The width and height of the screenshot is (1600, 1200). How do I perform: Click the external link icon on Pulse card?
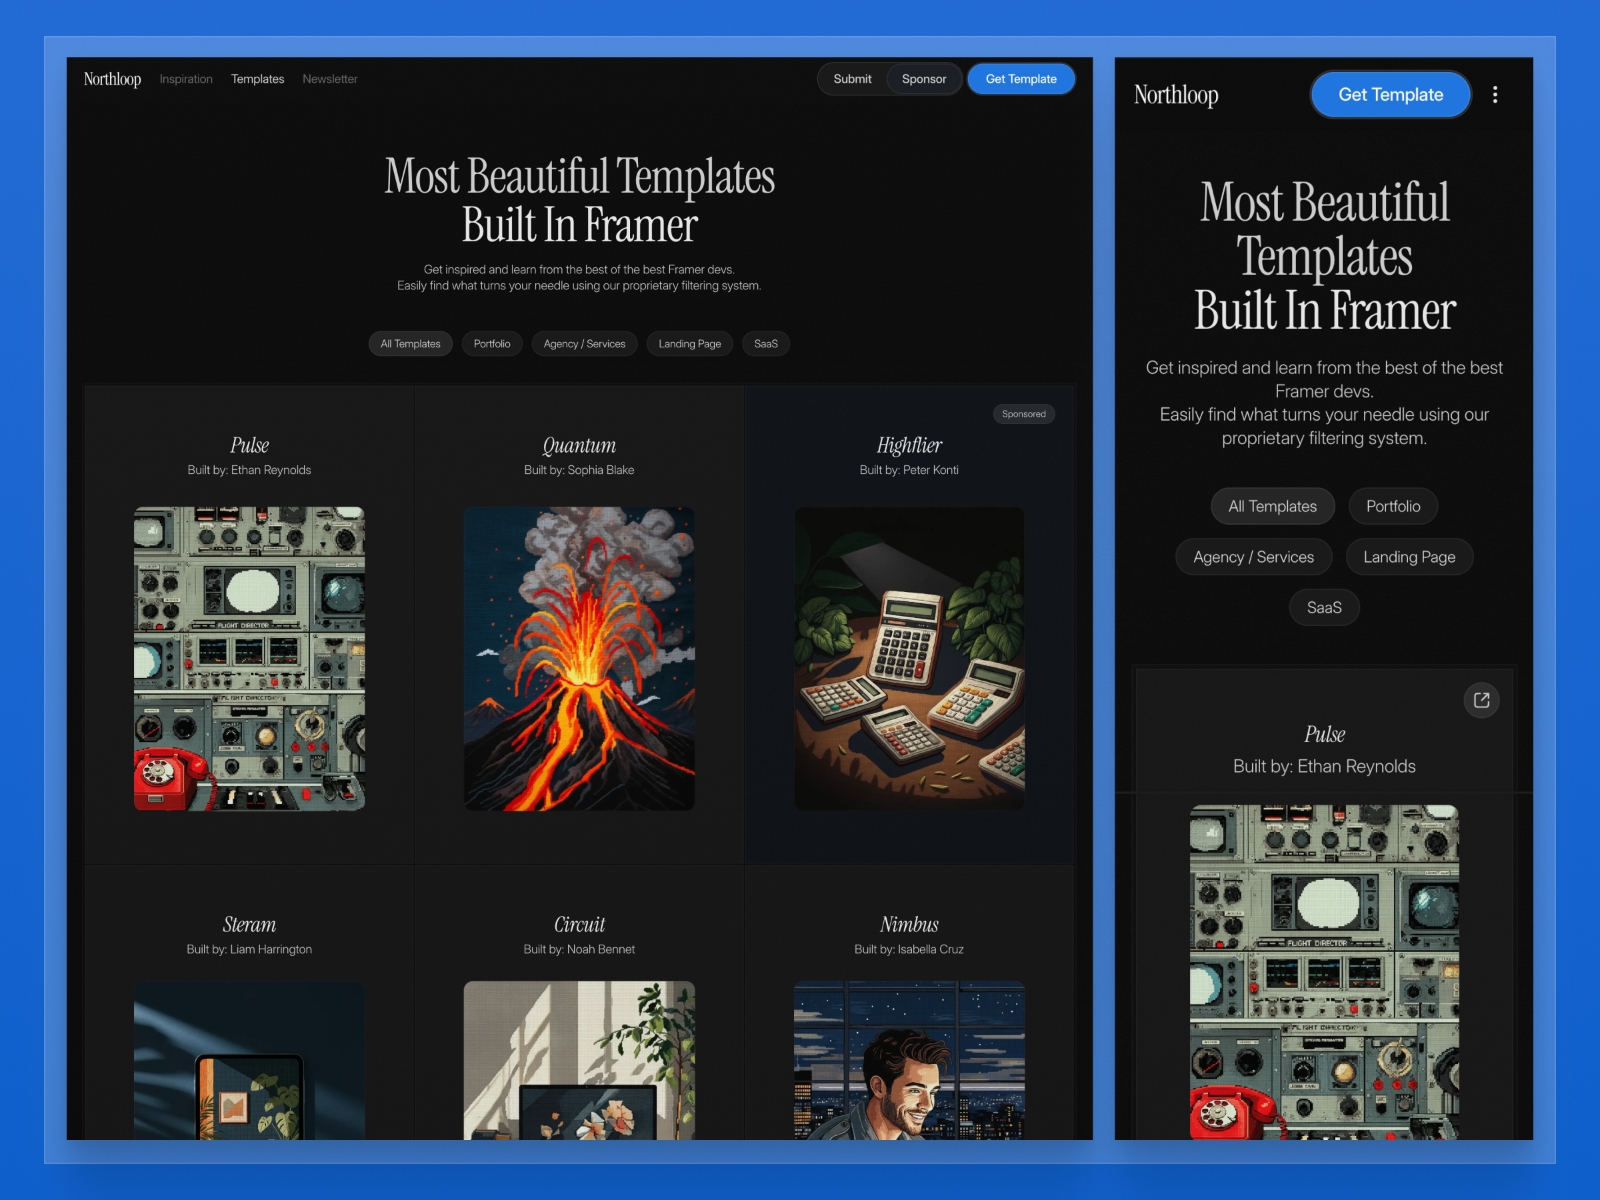pos(1481,700)
